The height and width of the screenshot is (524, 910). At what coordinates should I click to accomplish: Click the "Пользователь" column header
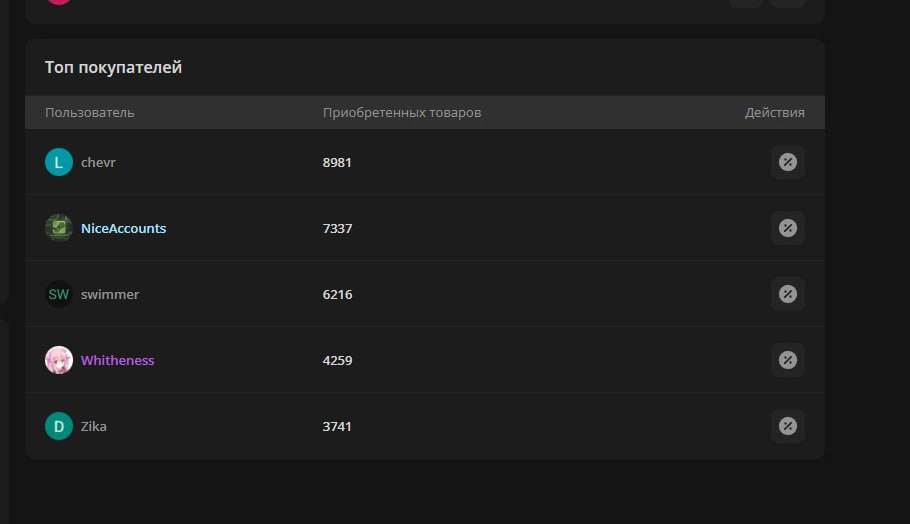point(90,113)
